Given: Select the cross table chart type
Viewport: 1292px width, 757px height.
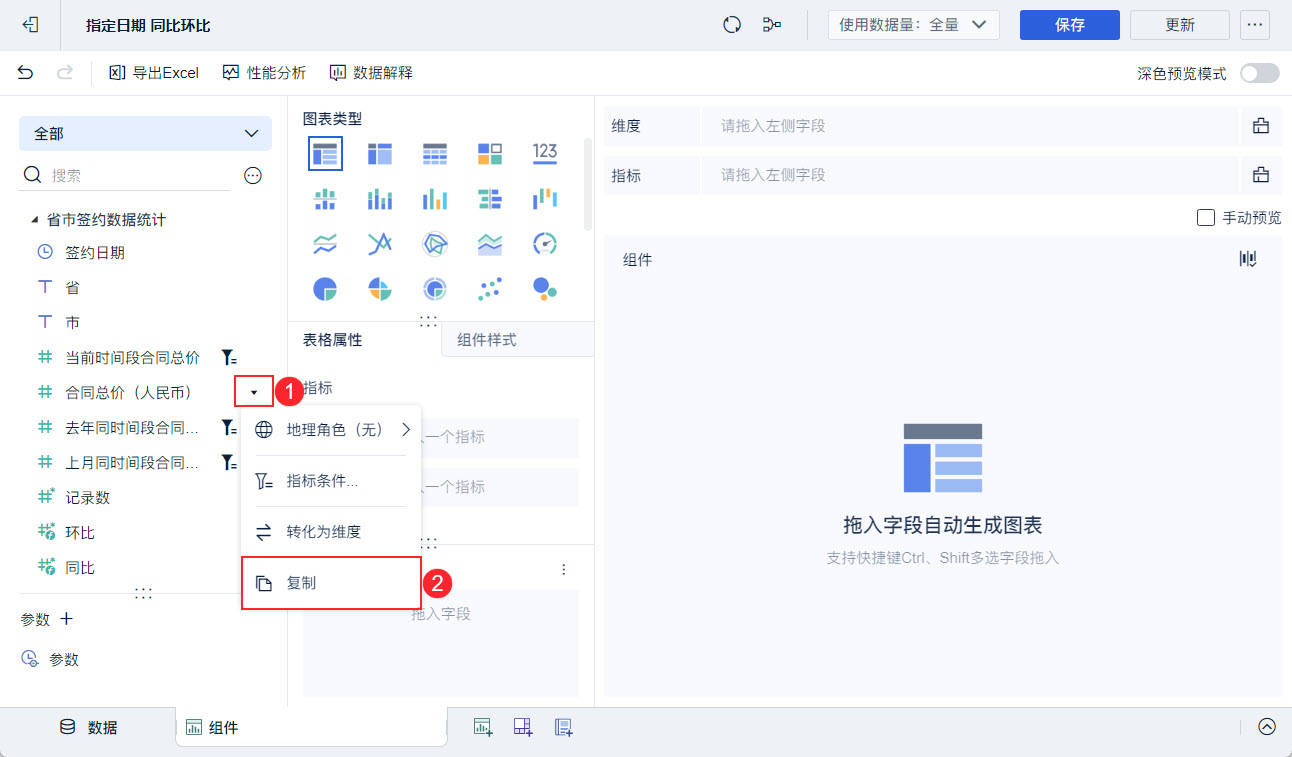Looking at the screenshot, I should tap(380, 153).
